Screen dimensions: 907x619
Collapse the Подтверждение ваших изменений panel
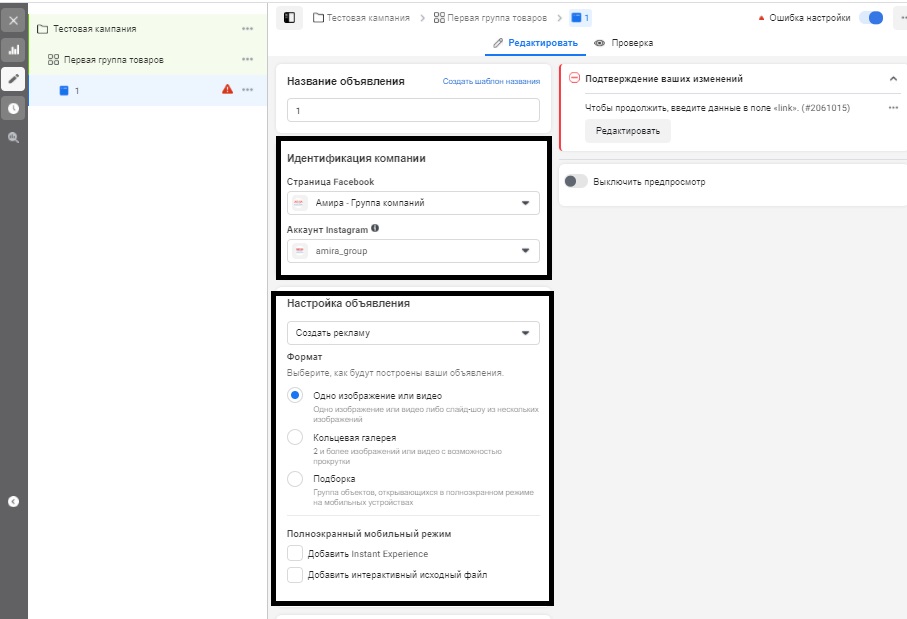[x=893, y=79]
